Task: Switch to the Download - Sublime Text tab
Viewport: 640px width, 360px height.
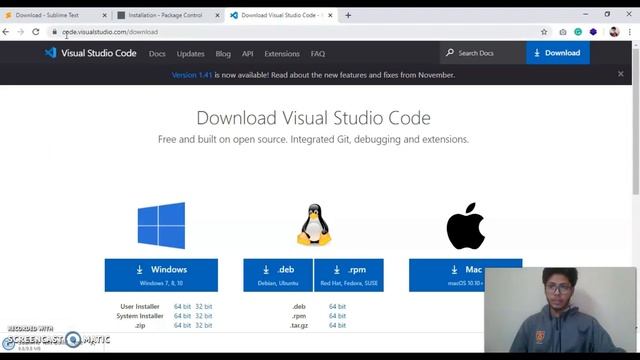Action: (55, 15)
